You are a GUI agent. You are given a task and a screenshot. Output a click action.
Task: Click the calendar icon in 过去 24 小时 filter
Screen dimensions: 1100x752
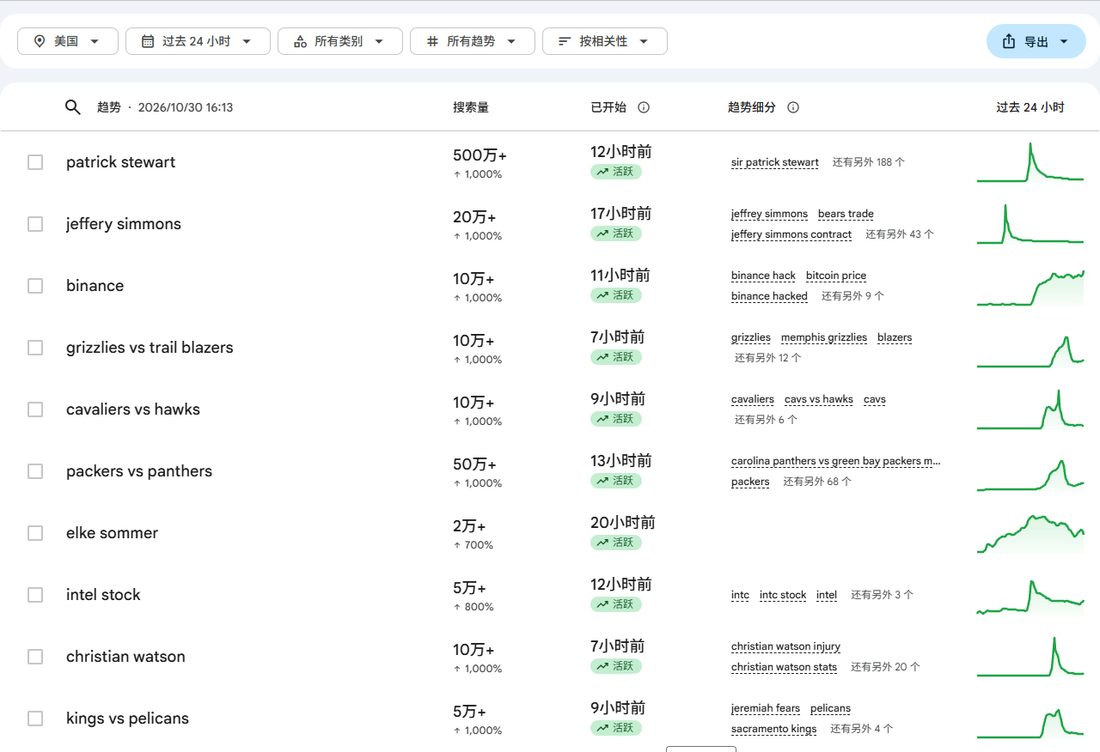tap(148, 41)
